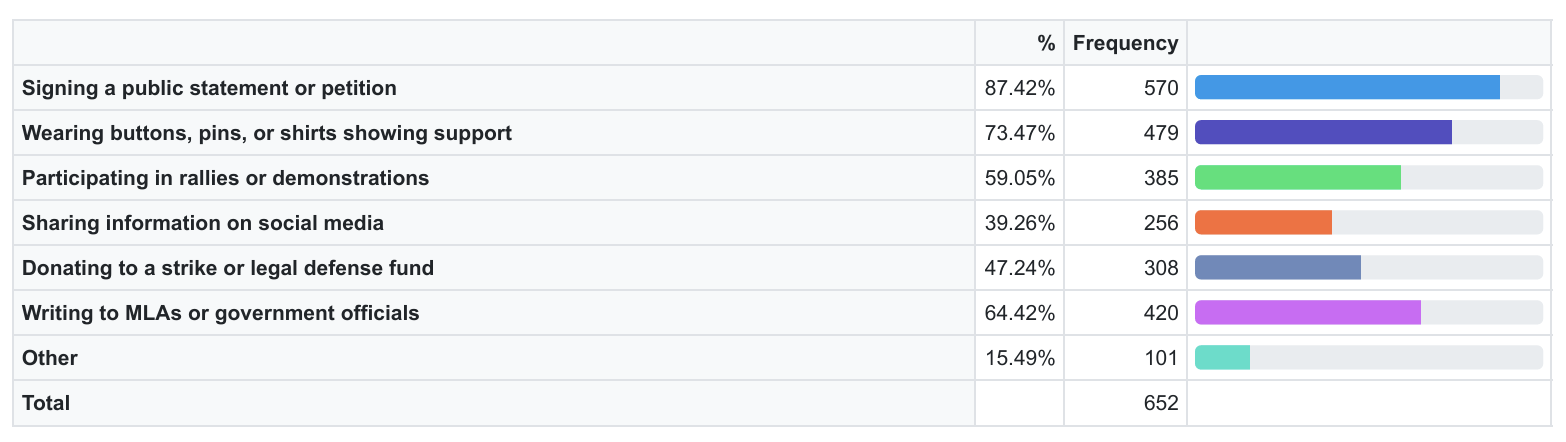The height and width of the screenshot is (442, 1566).
Task: Click the Frequency column header
Action: click(x=1125, y=43)
